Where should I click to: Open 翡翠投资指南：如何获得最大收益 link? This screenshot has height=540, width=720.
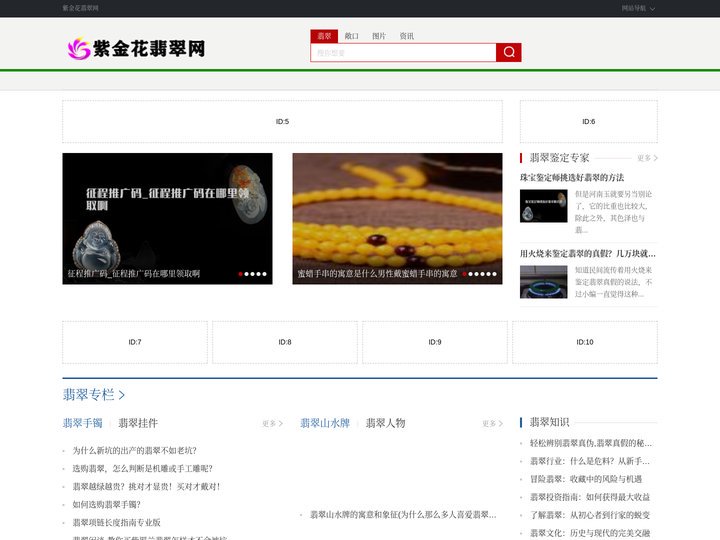pyautogui.click(x=590, y=497)
